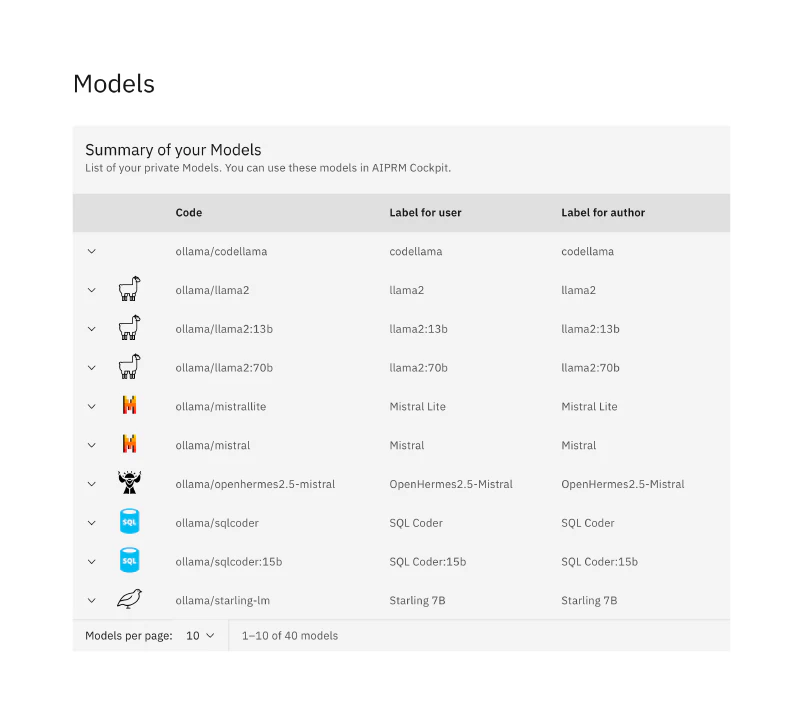
Task: Click the Label for user column header
Action: point(425,213)
